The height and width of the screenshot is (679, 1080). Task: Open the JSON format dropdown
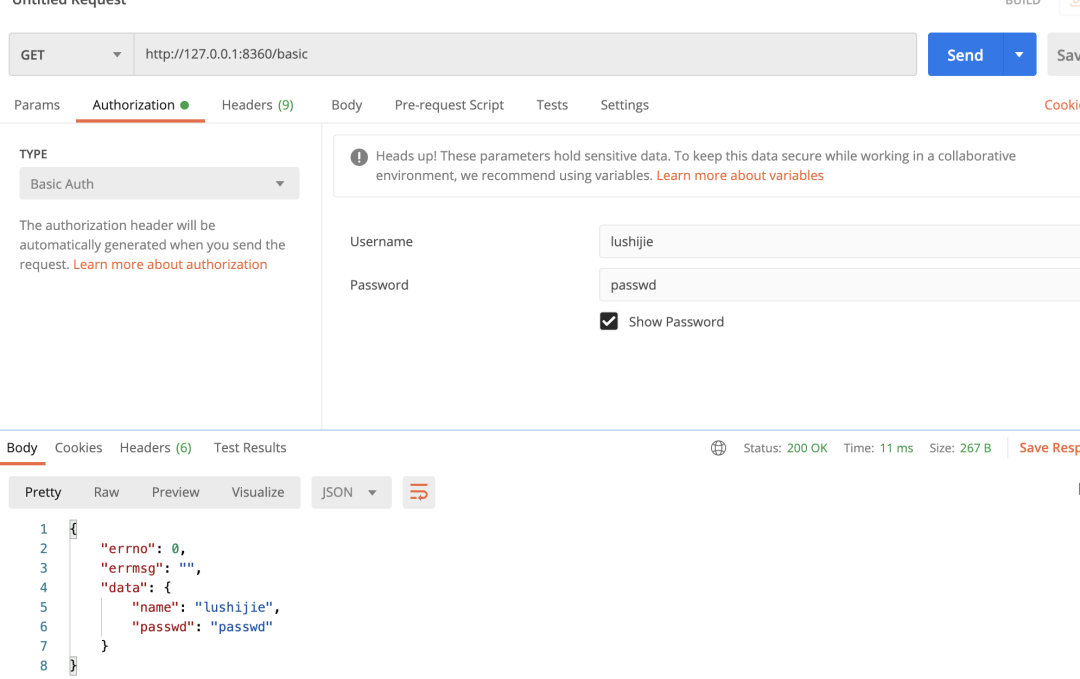(x=350, y=492)
